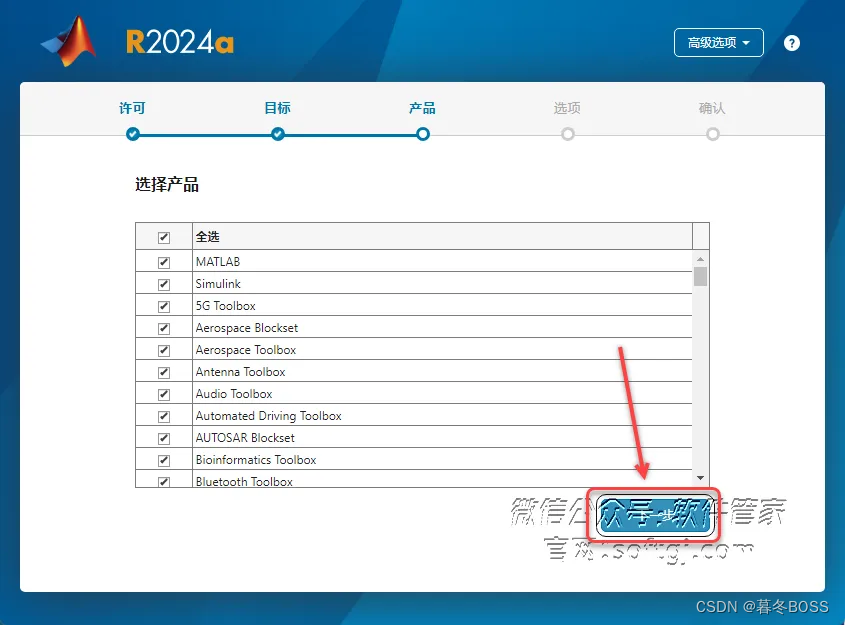Toggle the Audio Toolbox checkbox
This screenshot has width=845, height=625.
(x=164, y=395)
